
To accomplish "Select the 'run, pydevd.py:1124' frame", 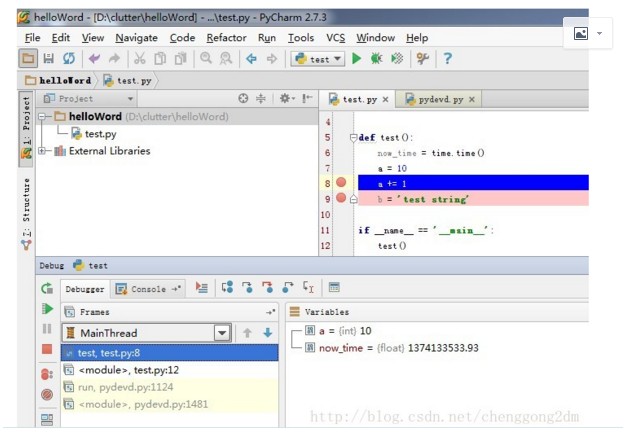I will pyautogui.click(x=170, y=387).
